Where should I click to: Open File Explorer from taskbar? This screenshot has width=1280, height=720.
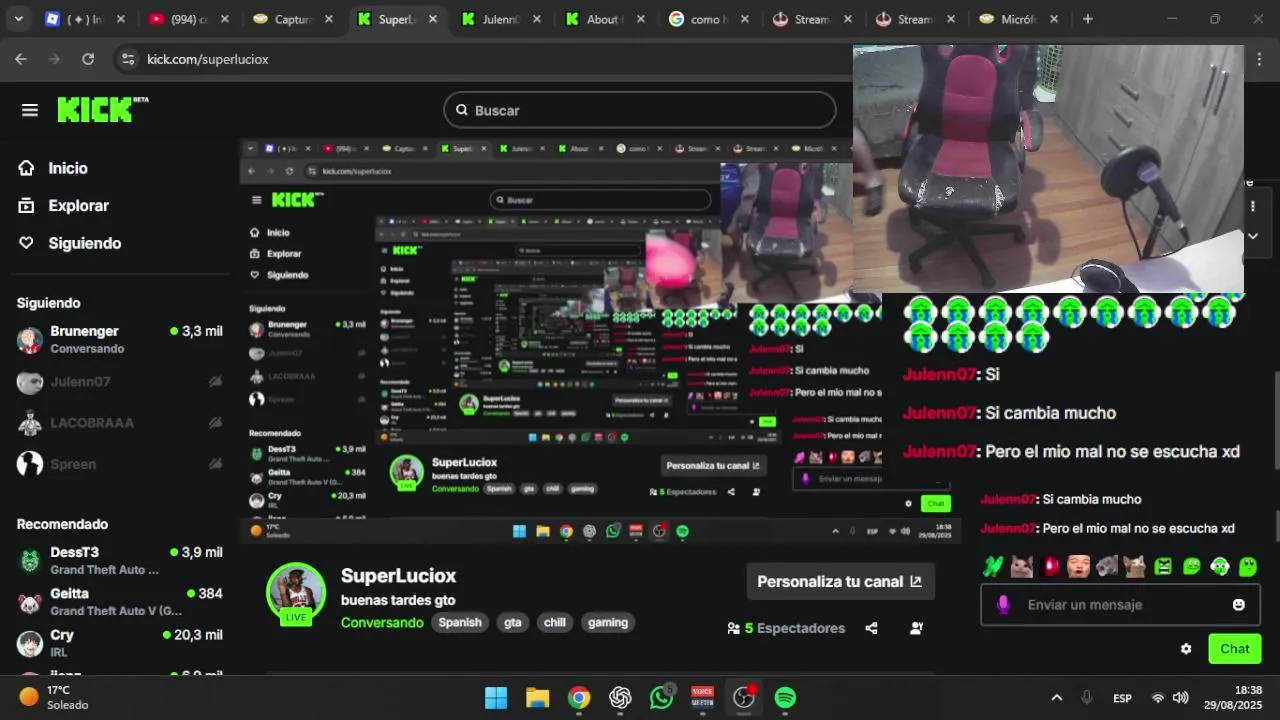537,698
